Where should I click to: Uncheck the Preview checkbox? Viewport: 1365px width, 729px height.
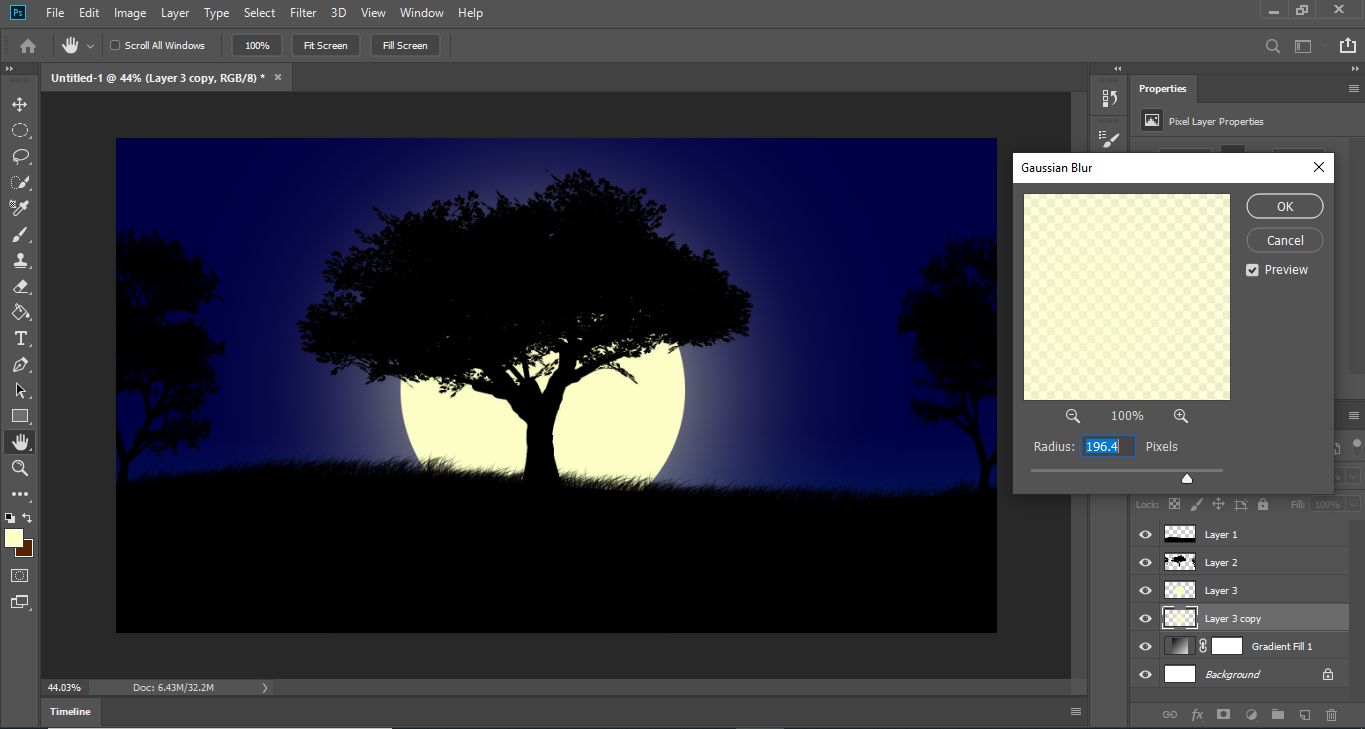[1252, 270]
